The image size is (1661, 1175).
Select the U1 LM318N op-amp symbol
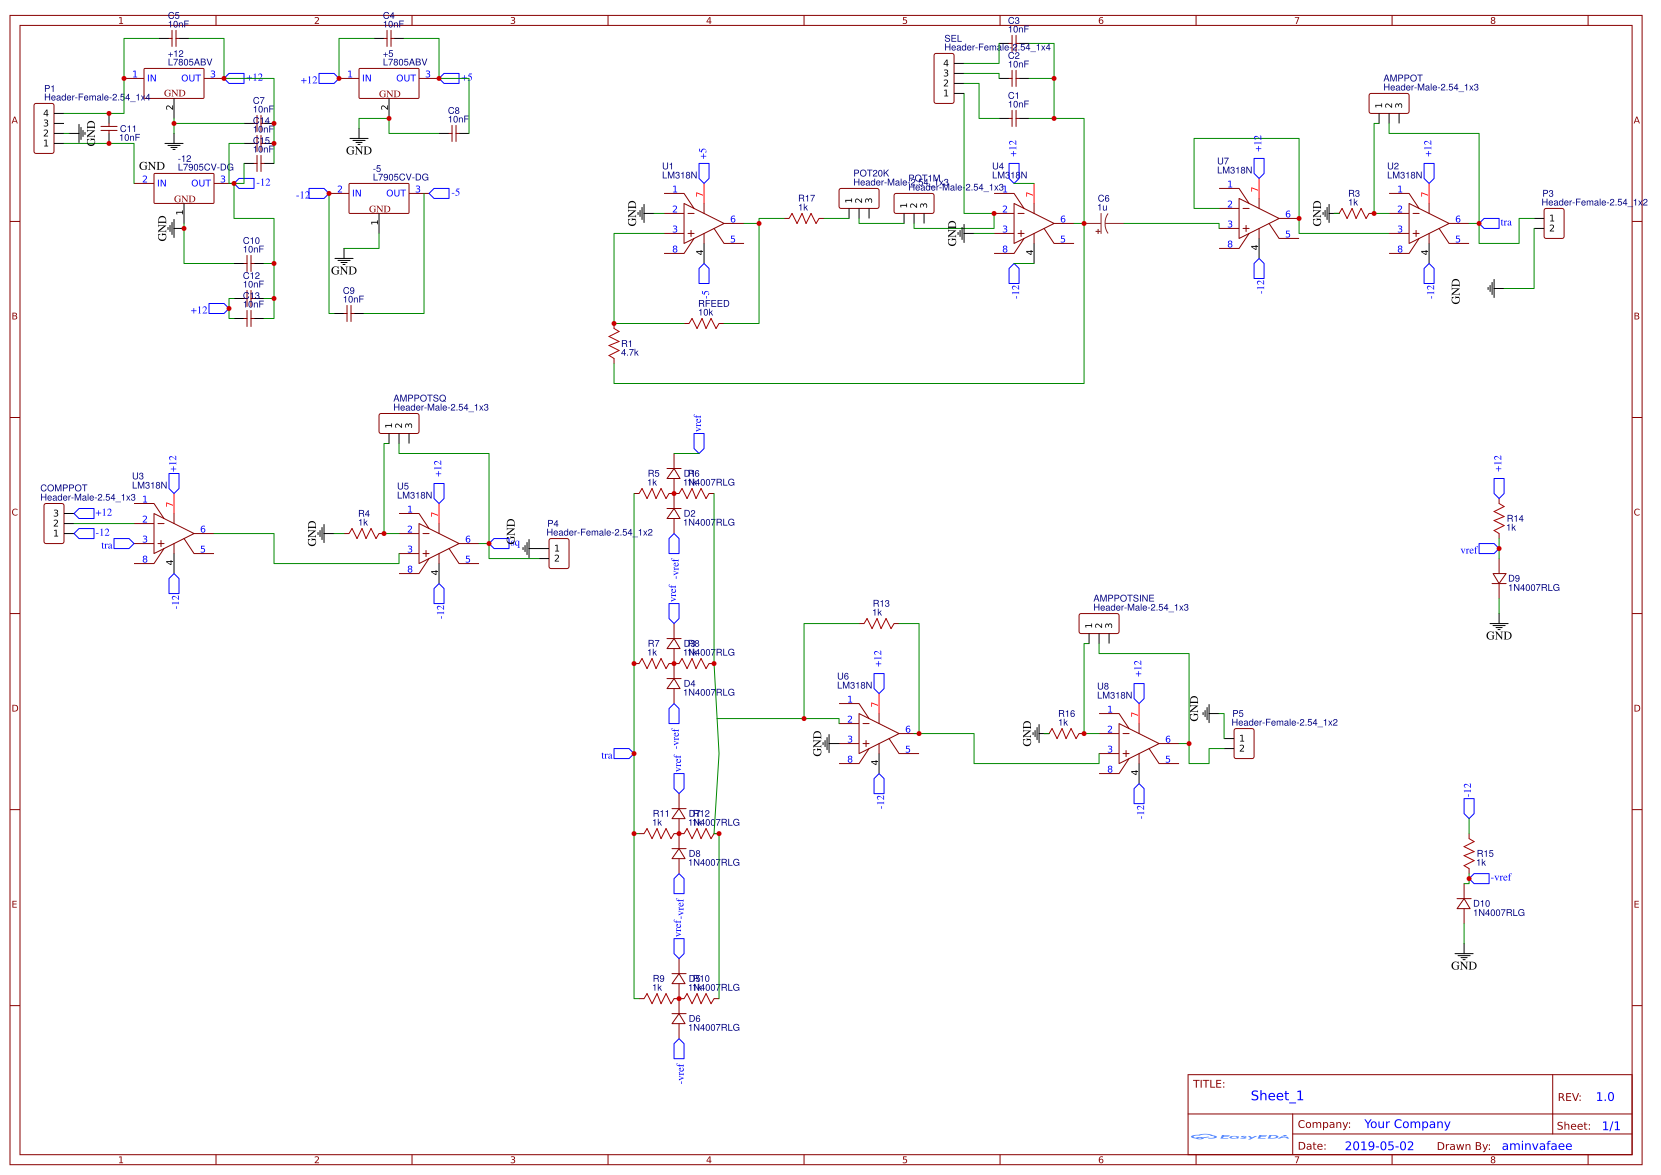click(705, 222)
